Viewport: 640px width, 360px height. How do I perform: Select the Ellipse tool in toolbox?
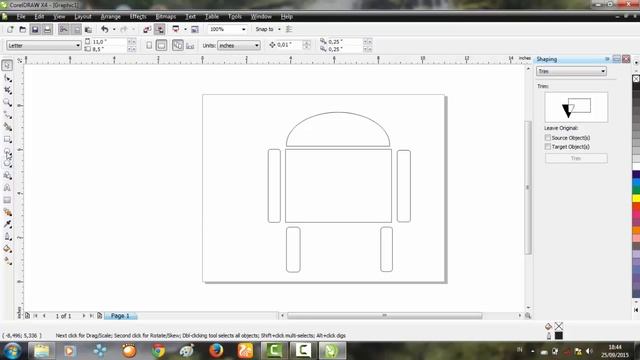pos(7,151)
